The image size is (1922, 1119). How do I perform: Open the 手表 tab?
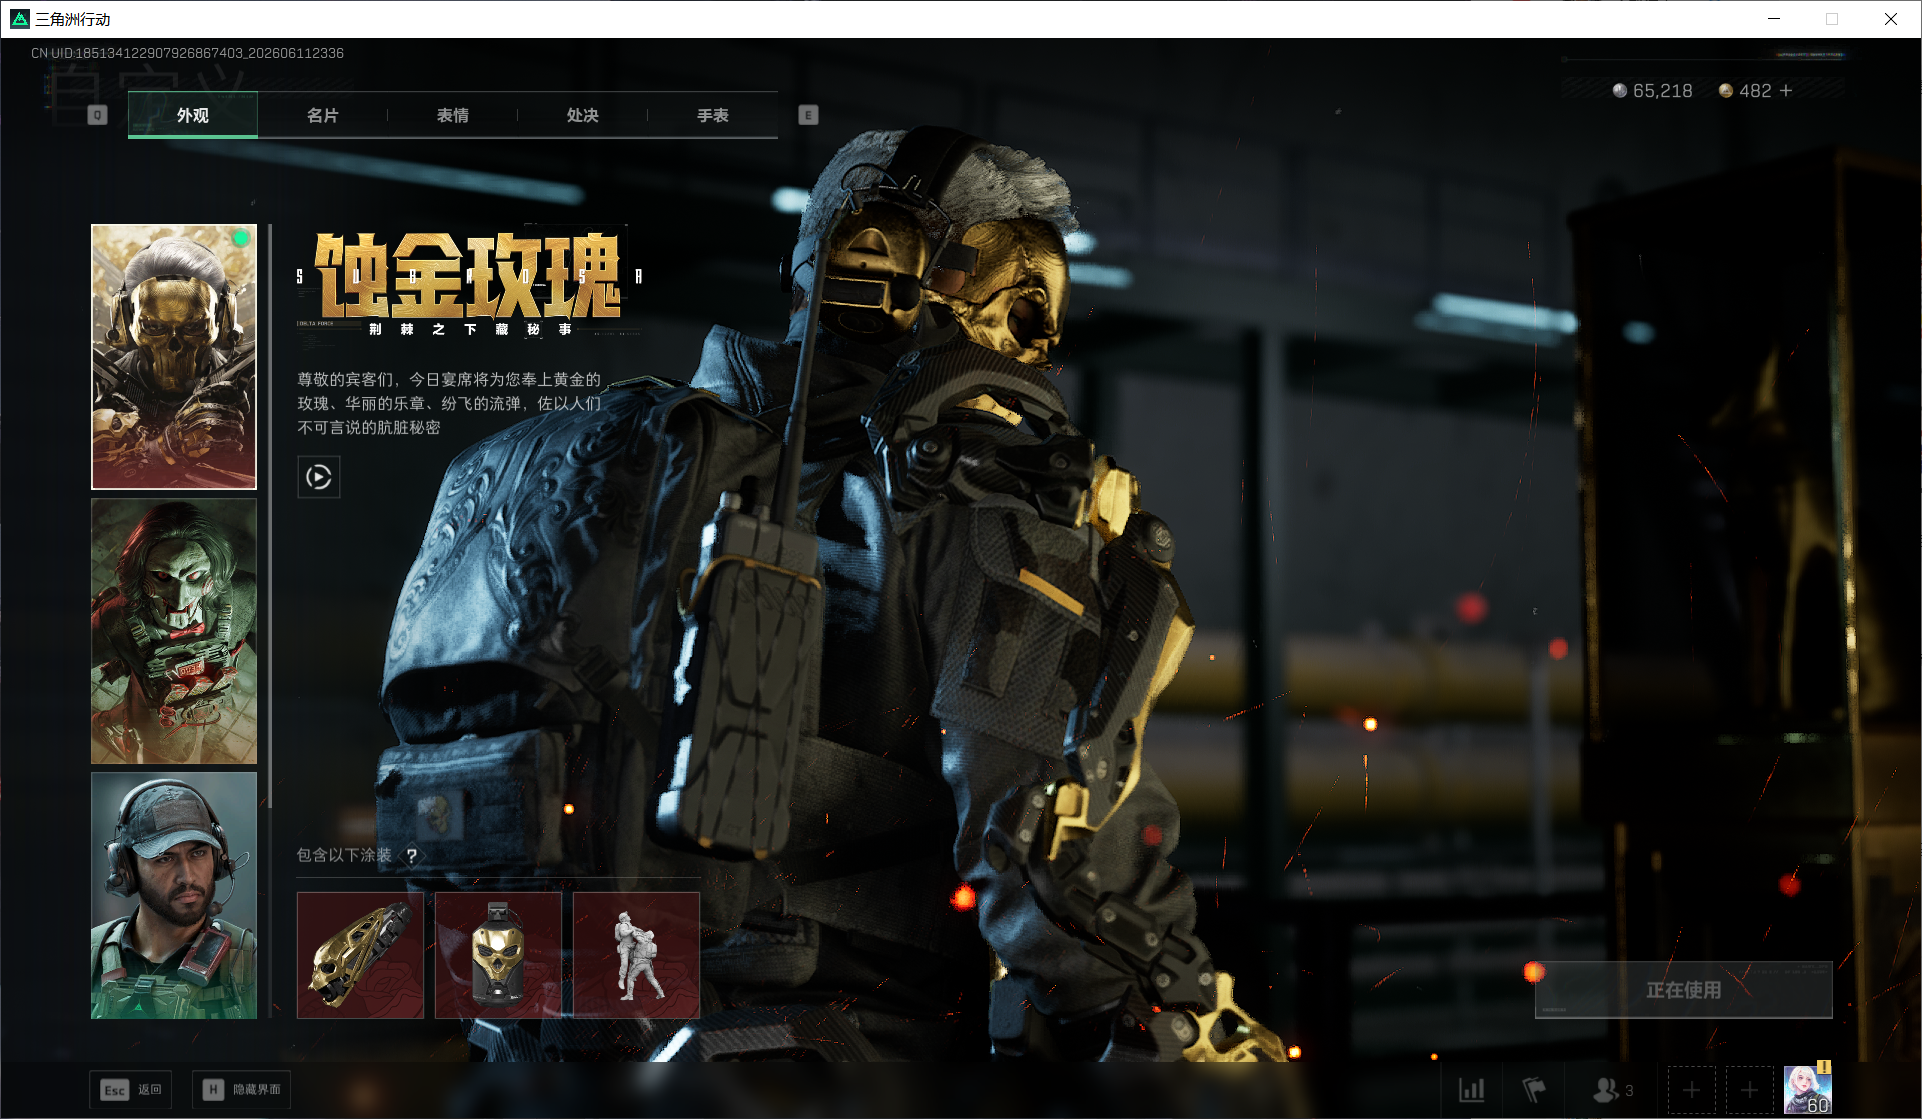point(712,115)
